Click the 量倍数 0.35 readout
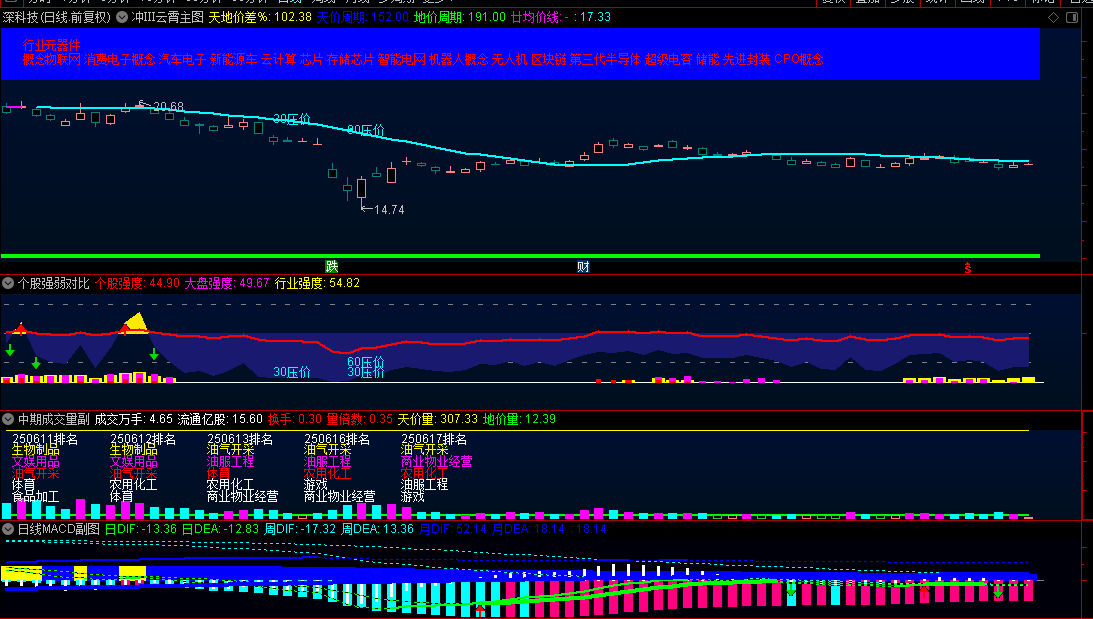This screenshot has width=1093, height=619. [360, 419]
